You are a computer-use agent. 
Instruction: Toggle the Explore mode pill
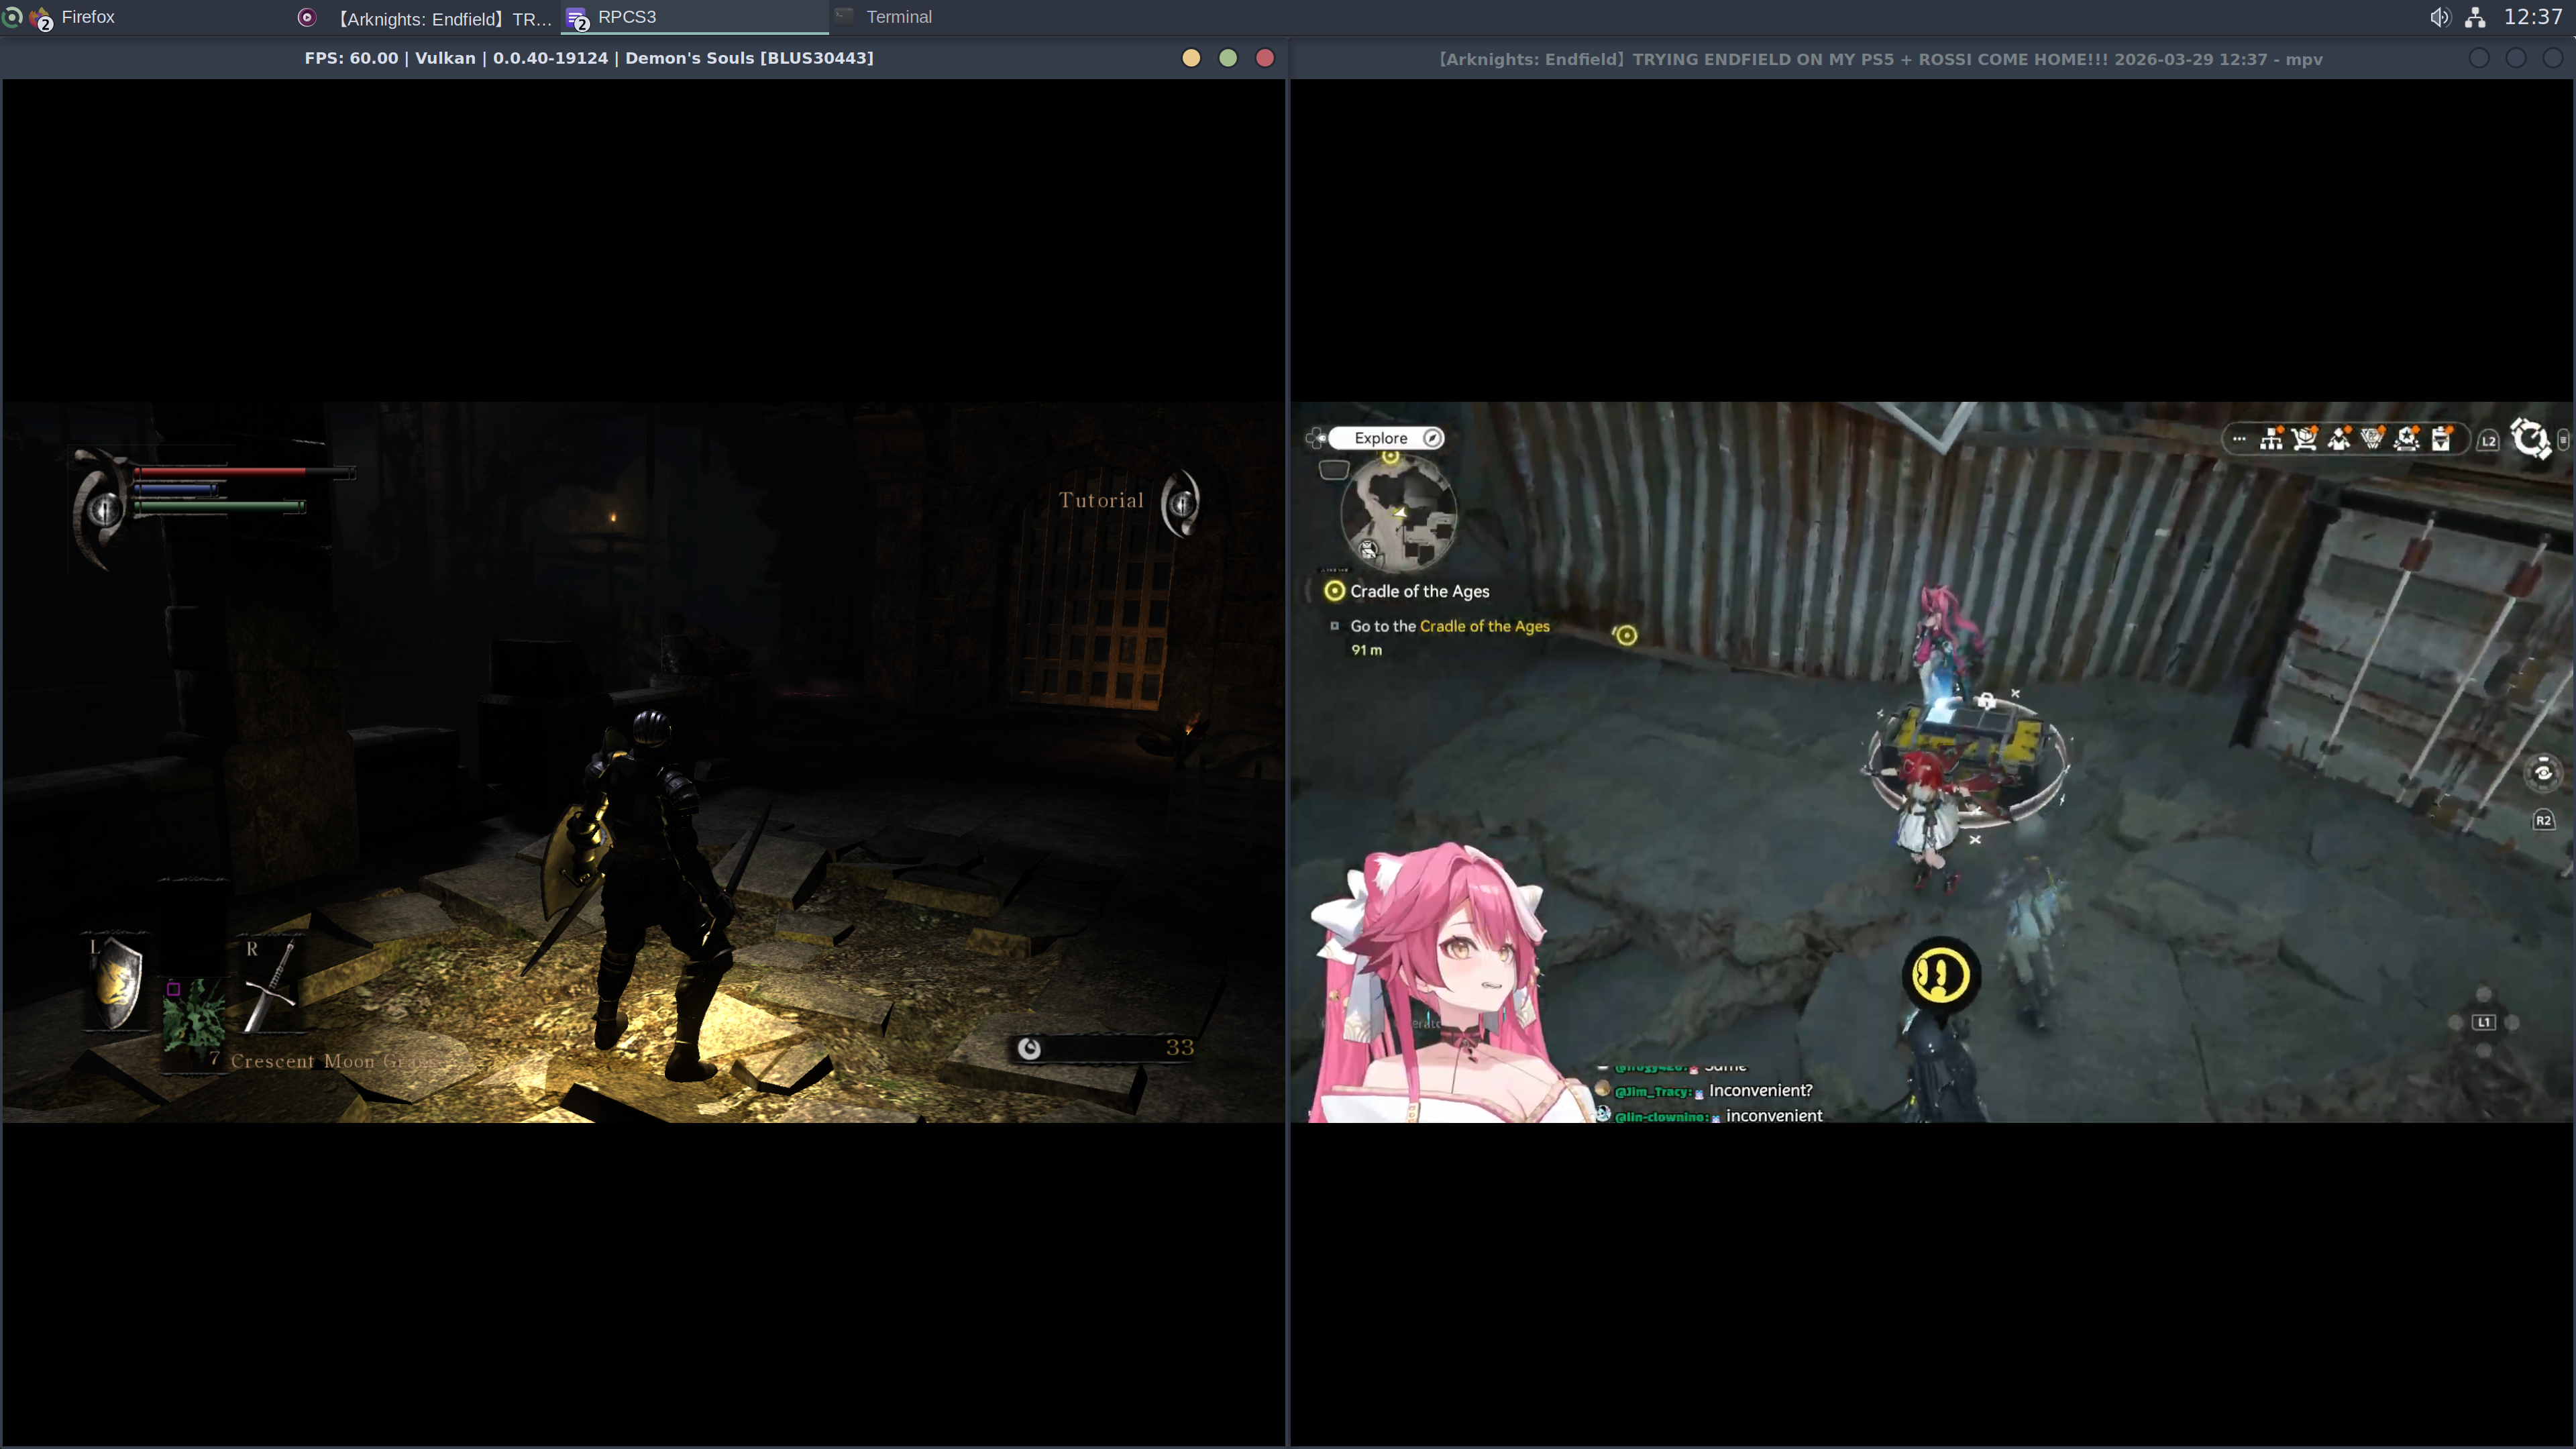pyautogui.click(x=1385, y=438)
